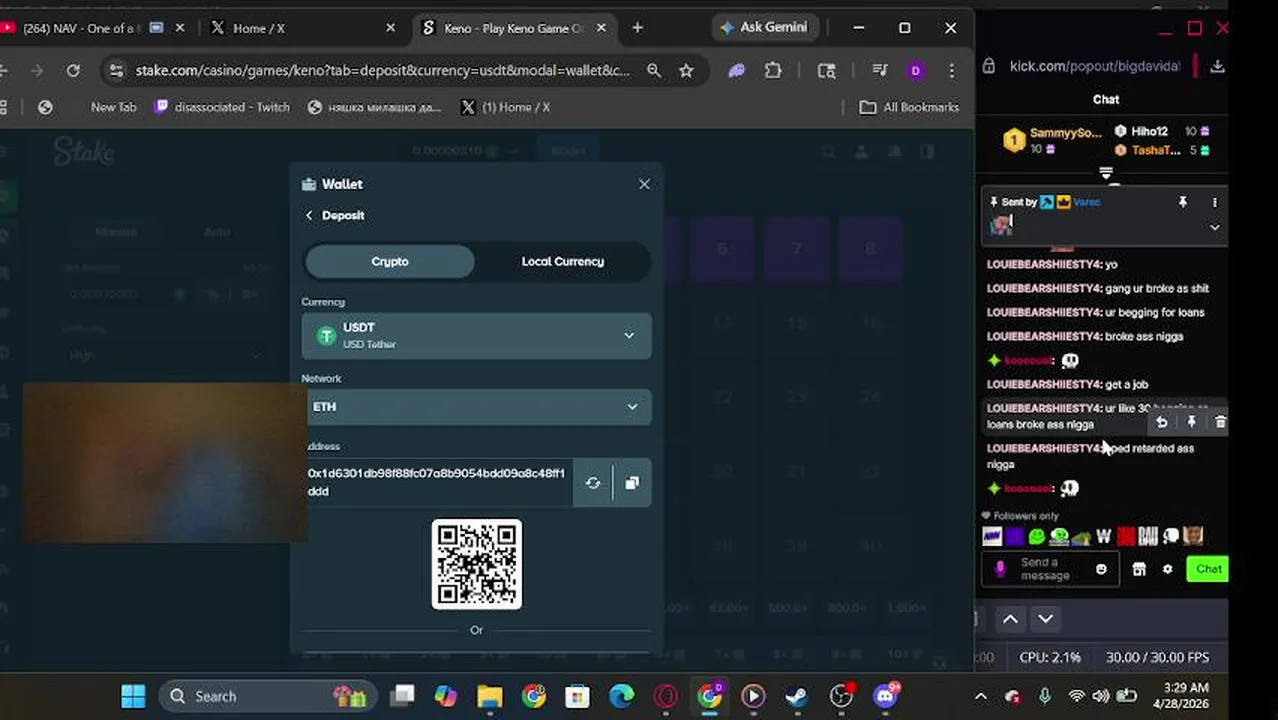Open OBS Studio from the taskbar

841,696
